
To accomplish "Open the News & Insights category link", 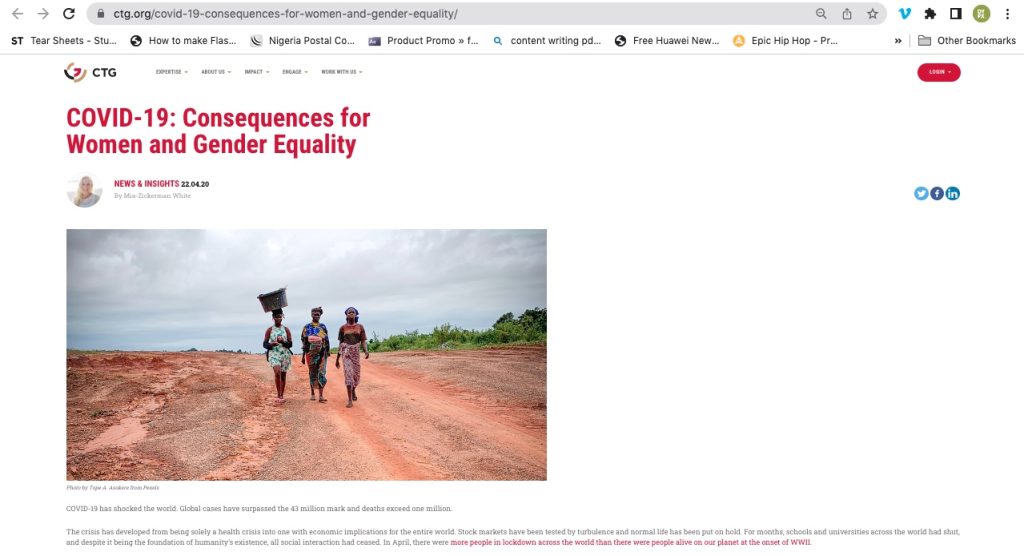I will 146,184.
